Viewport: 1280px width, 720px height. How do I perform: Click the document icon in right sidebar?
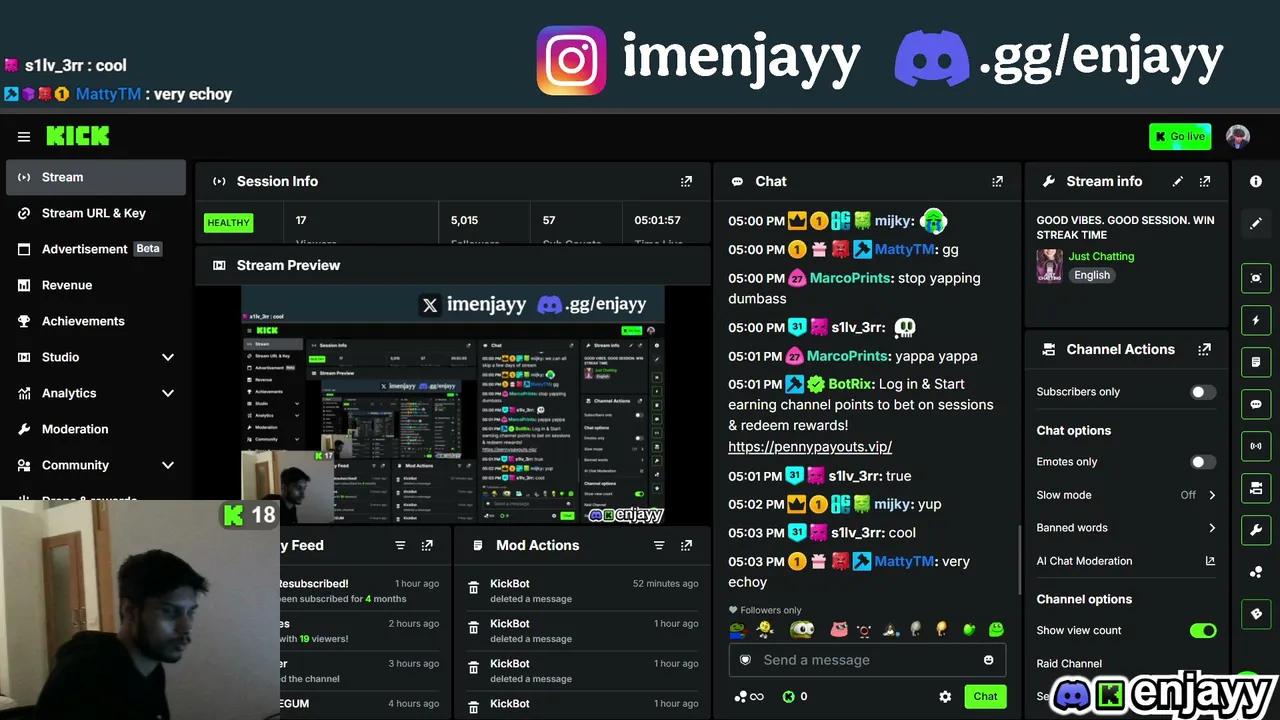(1256, 362)
